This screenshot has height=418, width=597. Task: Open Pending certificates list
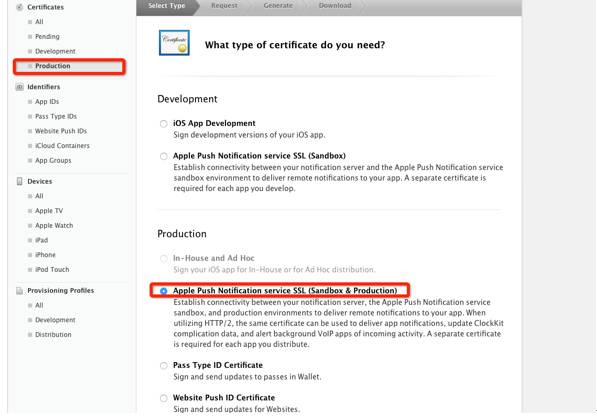point(47,37)
